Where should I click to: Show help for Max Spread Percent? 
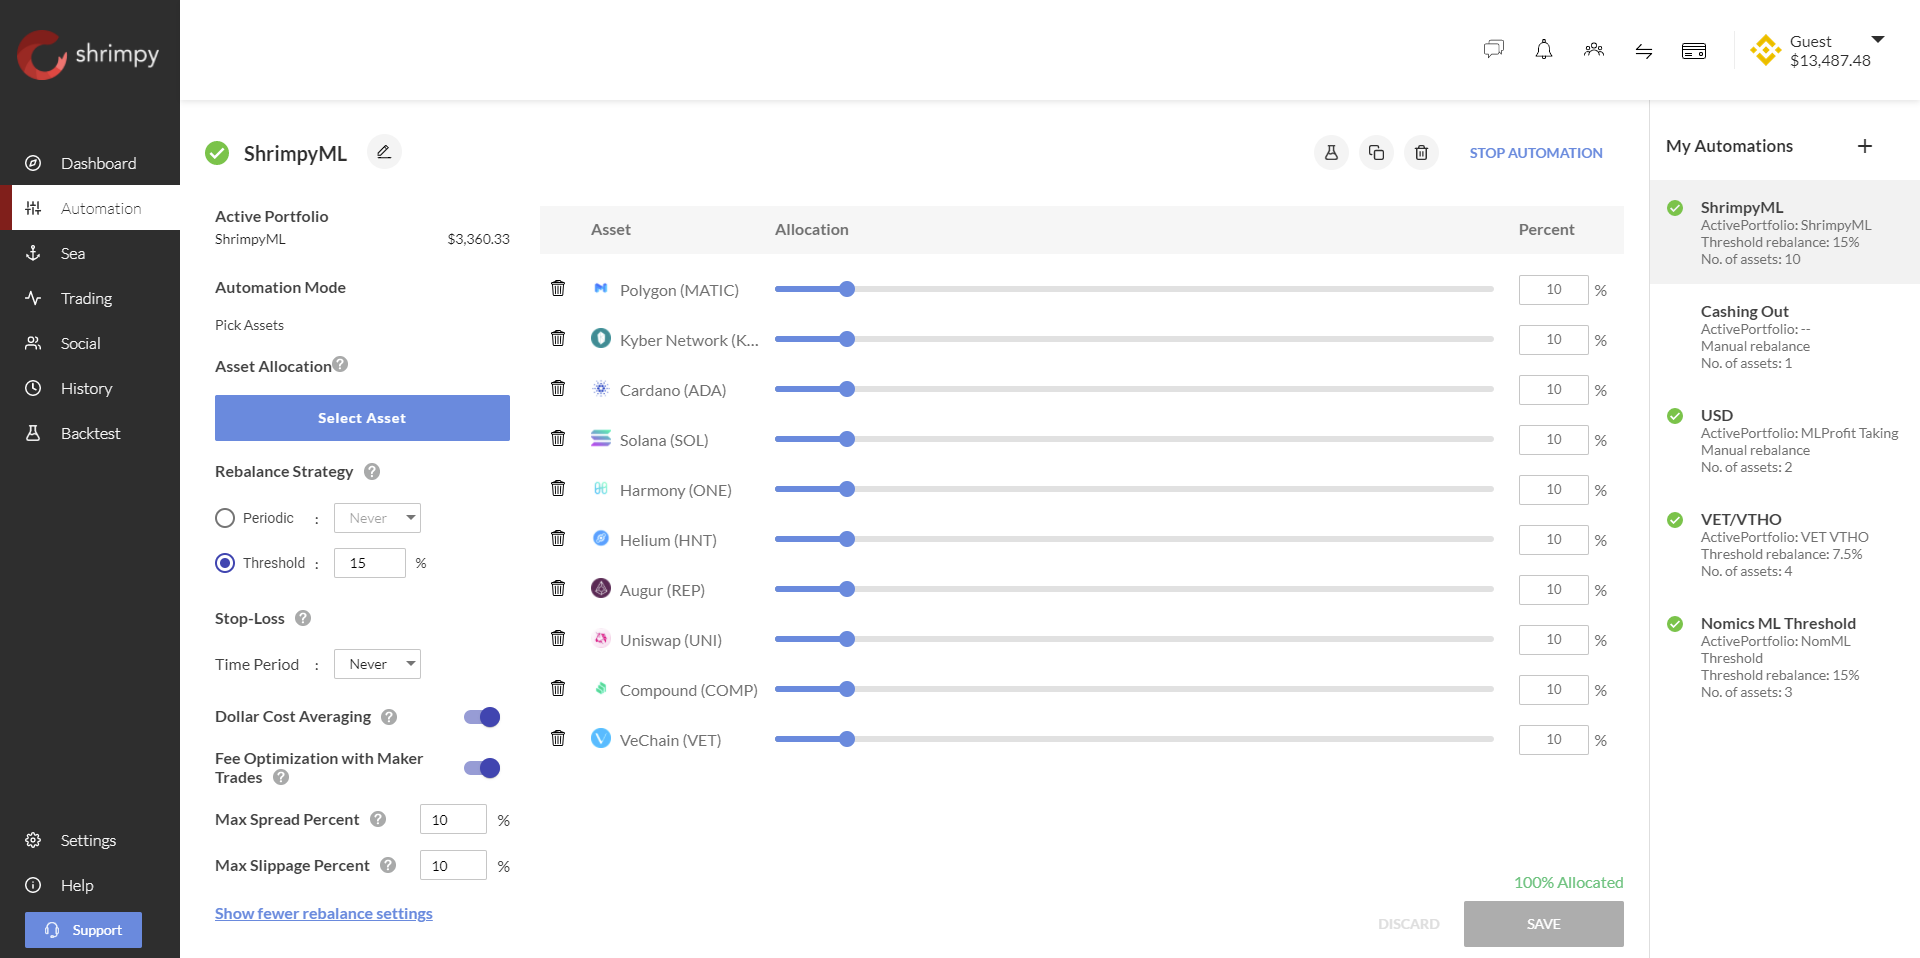[x=378, y=819]
